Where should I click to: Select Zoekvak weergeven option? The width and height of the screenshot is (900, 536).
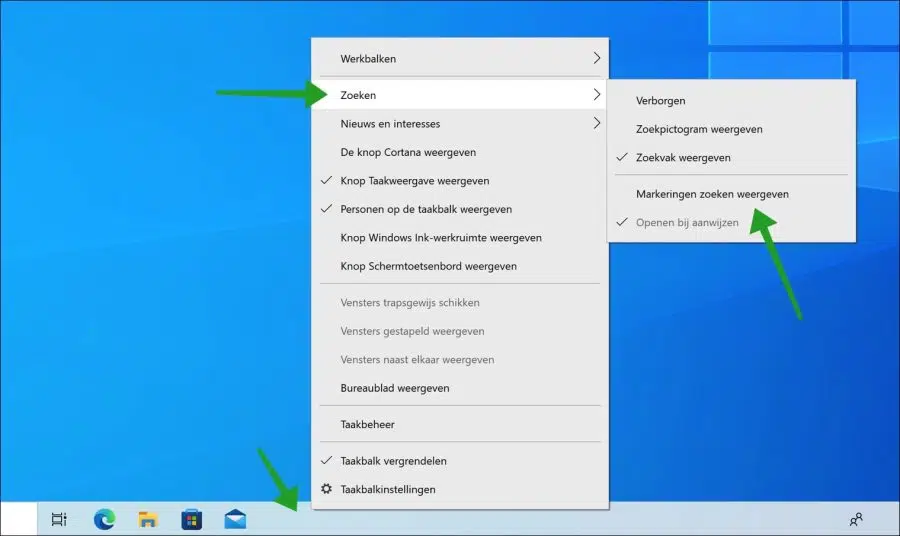click(x=731, y=158)
